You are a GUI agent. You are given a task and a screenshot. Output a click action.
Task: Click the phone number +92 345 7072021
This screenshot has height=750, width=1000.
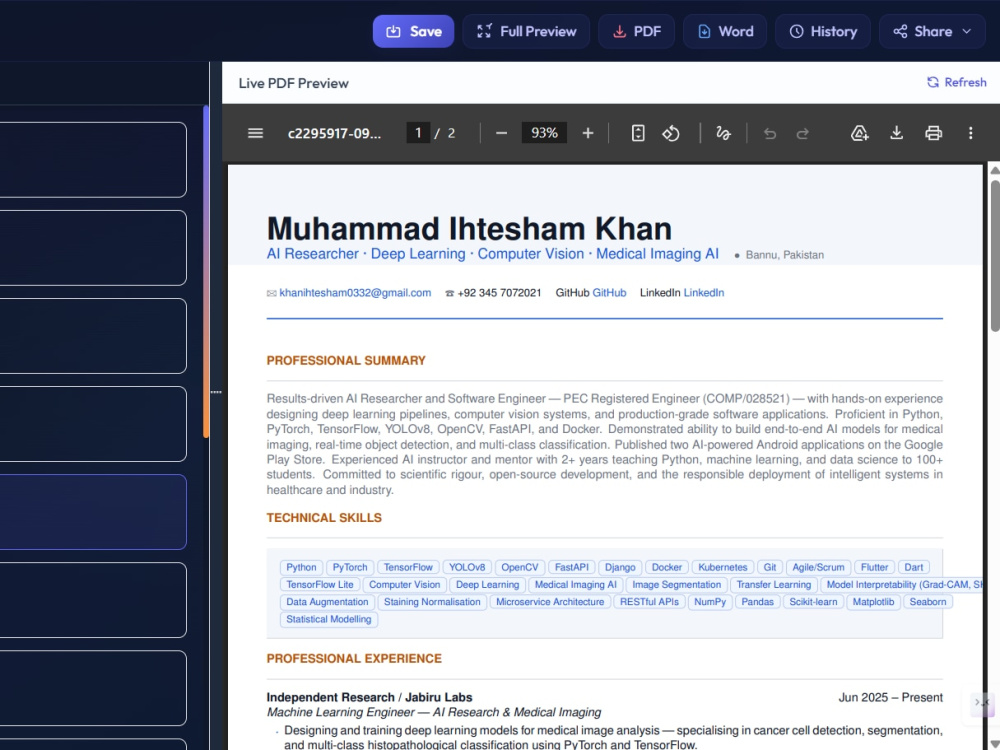[499, 293]
